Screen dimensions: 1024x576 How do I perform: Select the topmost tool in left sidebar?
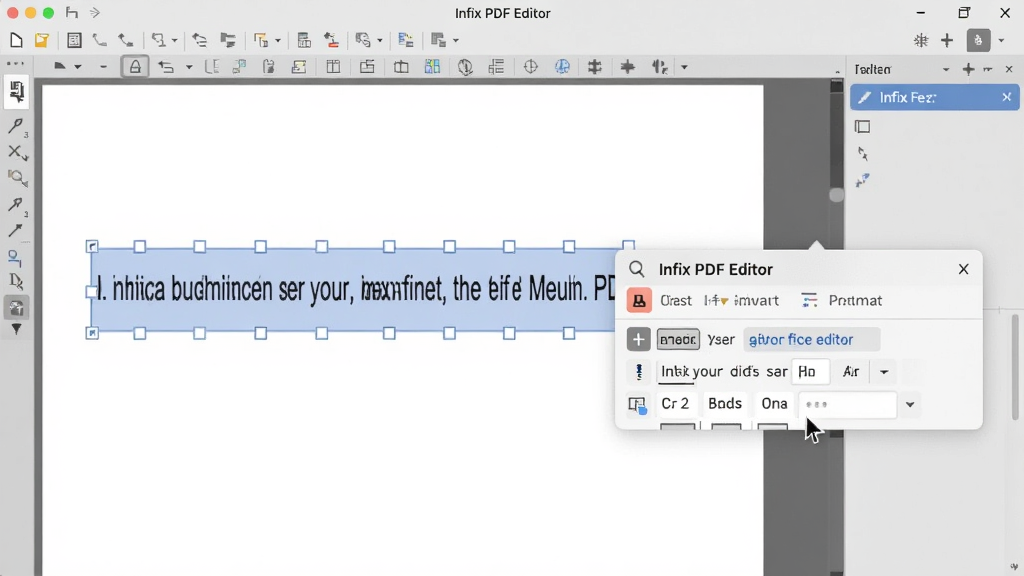16,91
